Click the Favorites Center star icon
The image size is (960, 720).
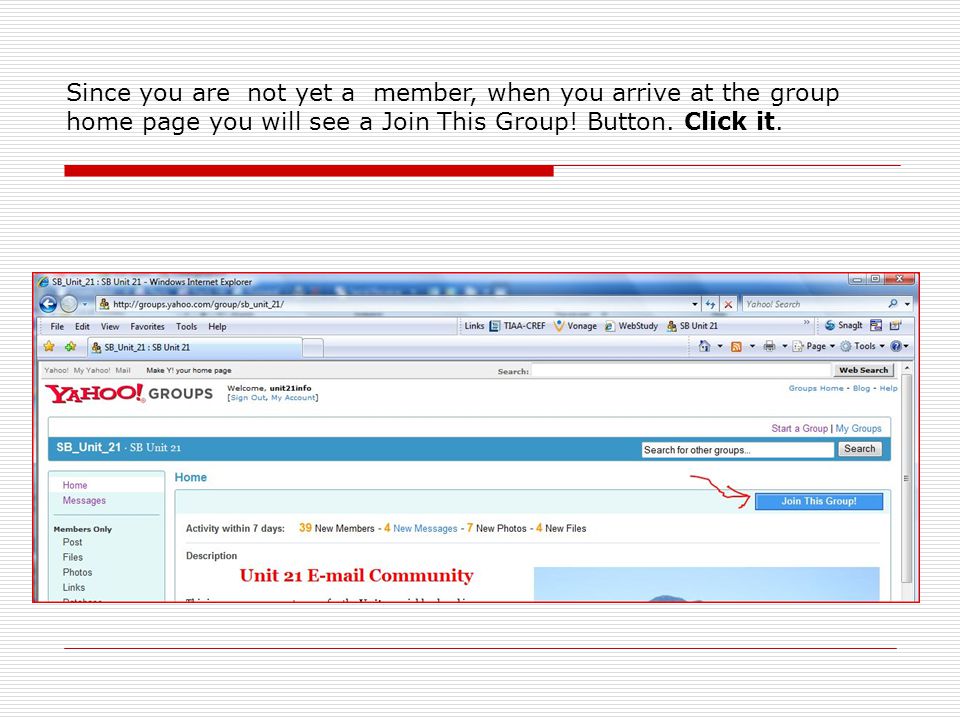tap(49, 347)
